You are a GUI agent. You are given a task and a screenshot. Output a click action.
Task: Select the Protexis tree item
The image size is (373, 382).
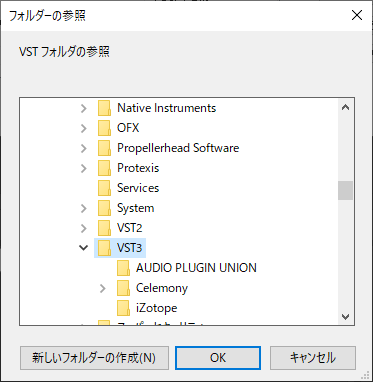click(138, 168)
